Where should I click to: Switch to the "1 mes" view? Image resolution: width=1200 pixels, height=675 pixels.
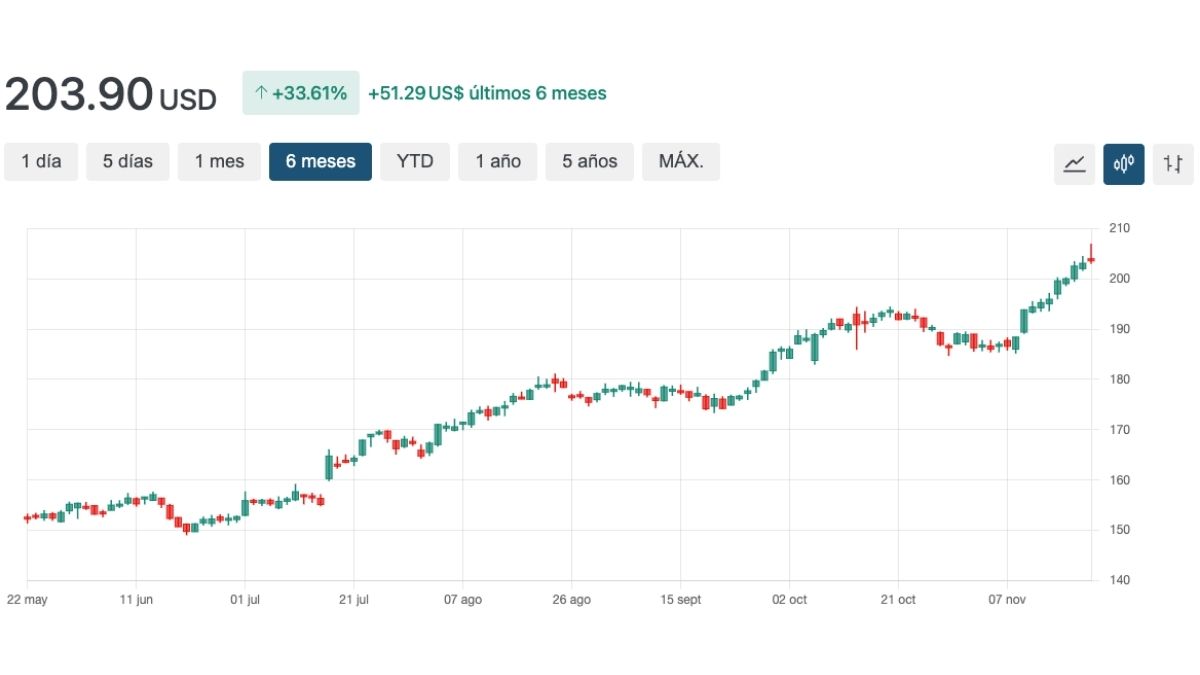(219, 161)
